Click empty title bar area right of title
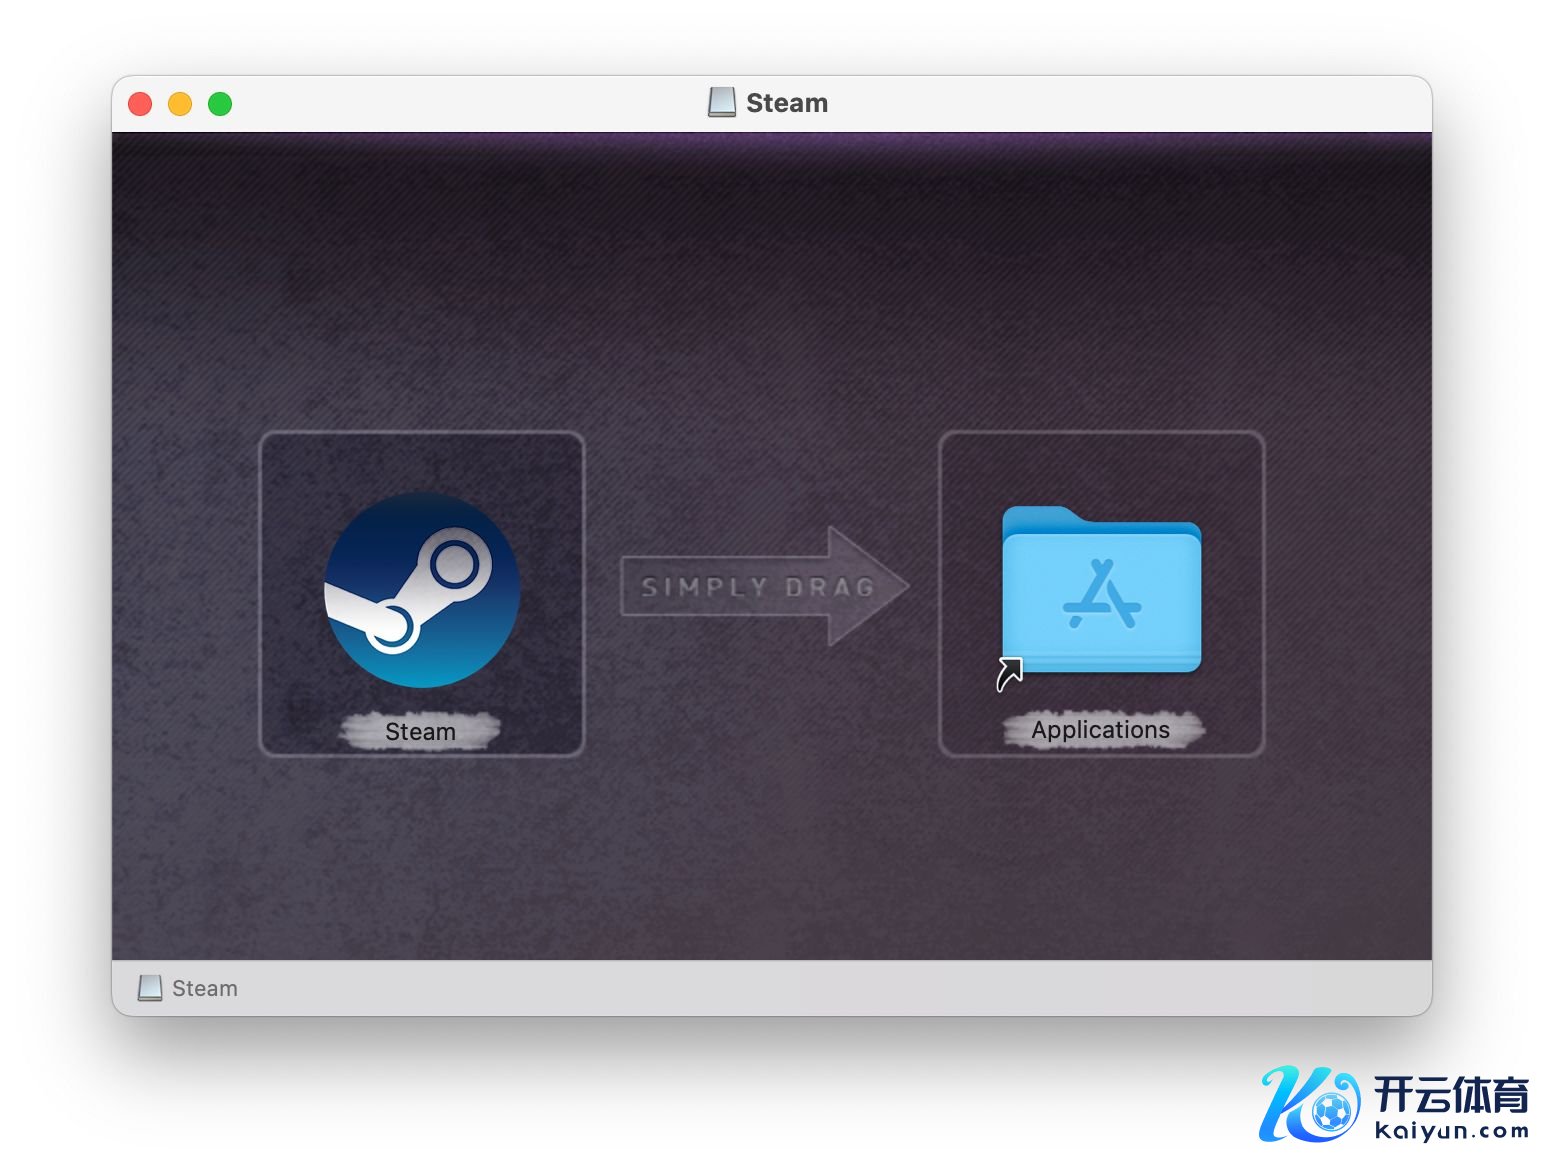This screenshot has width=1544, height=1164. click(1100, 103)
